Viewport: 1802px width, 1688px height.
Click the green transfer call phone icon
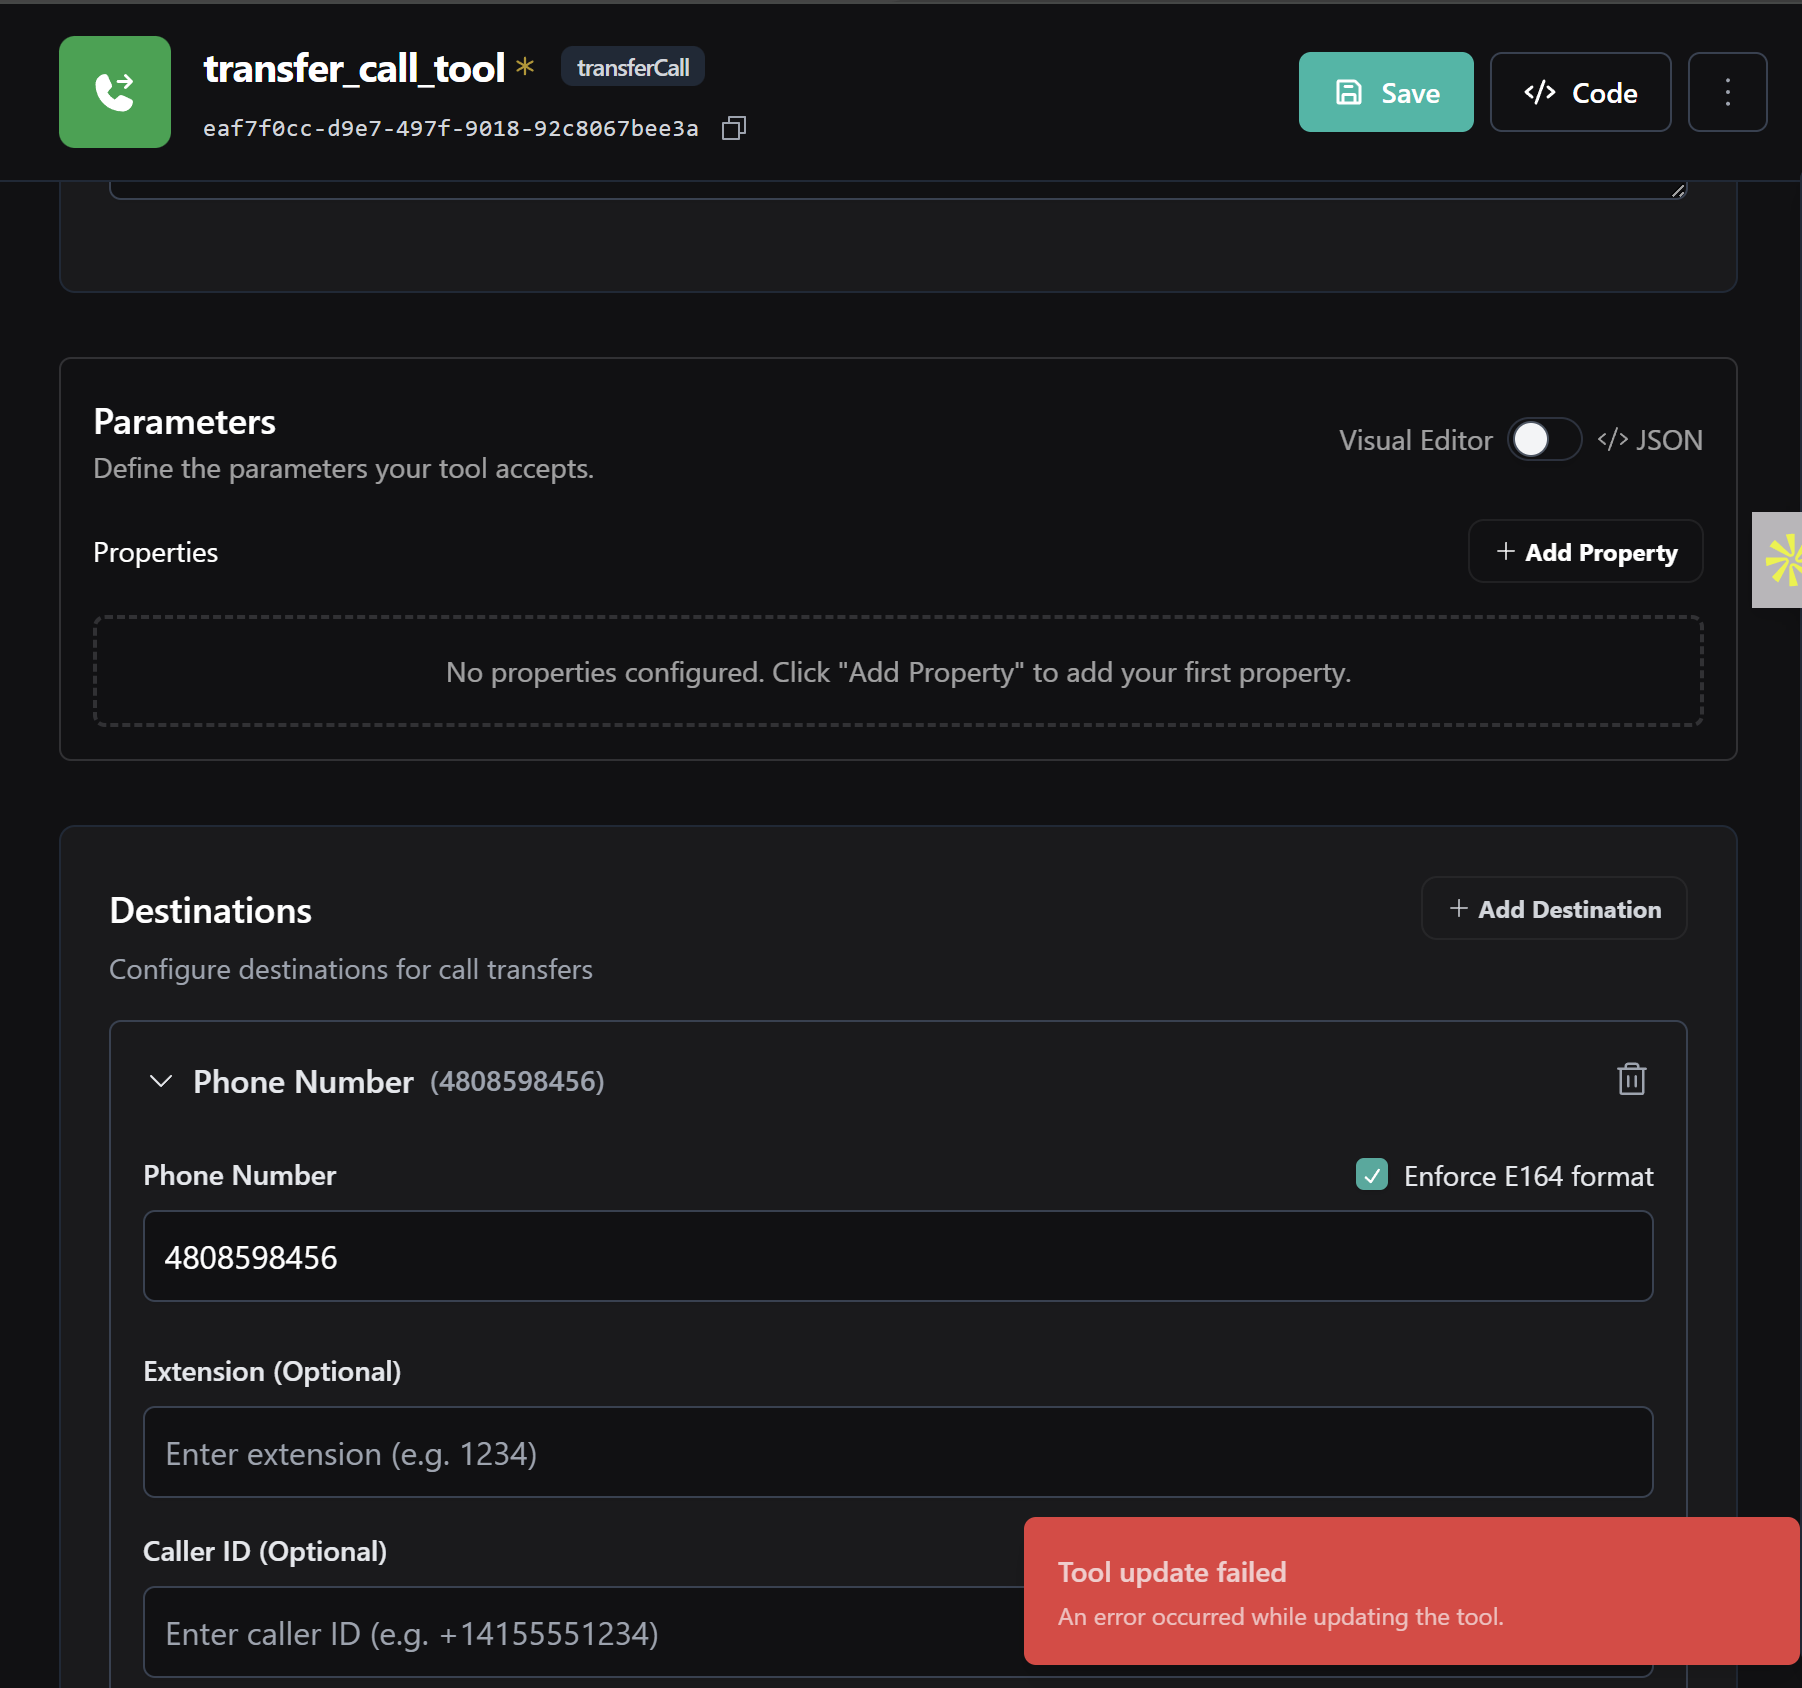[115, 92]
